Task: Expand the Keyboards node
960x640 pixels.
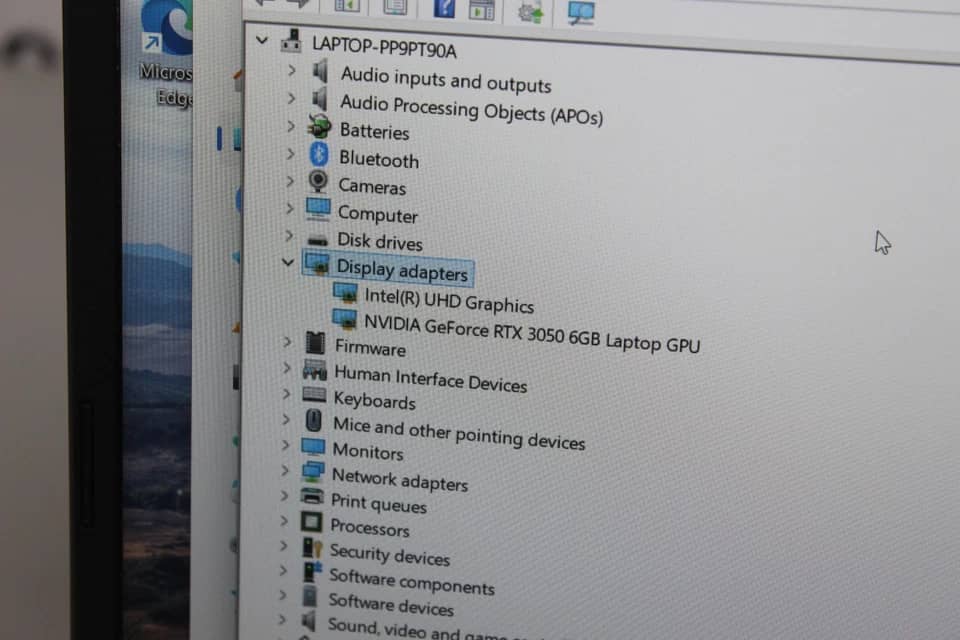Action: pos(286,394)
